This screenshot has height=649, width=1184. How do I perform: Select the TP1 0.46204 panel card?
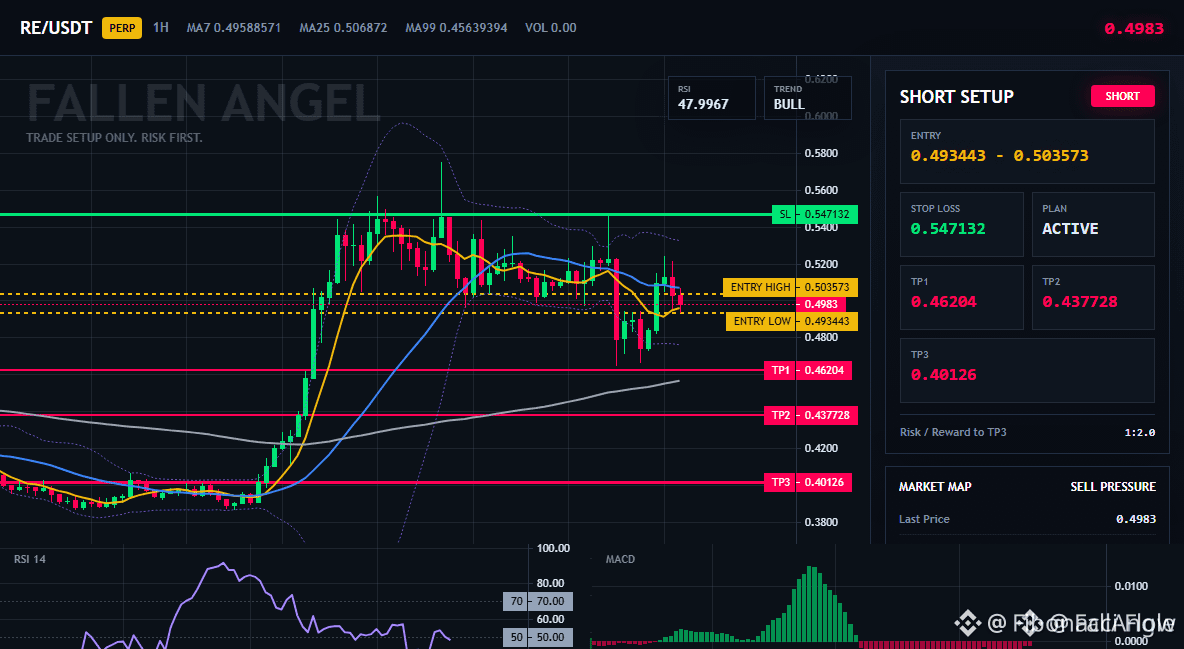(x=961, y=297)
